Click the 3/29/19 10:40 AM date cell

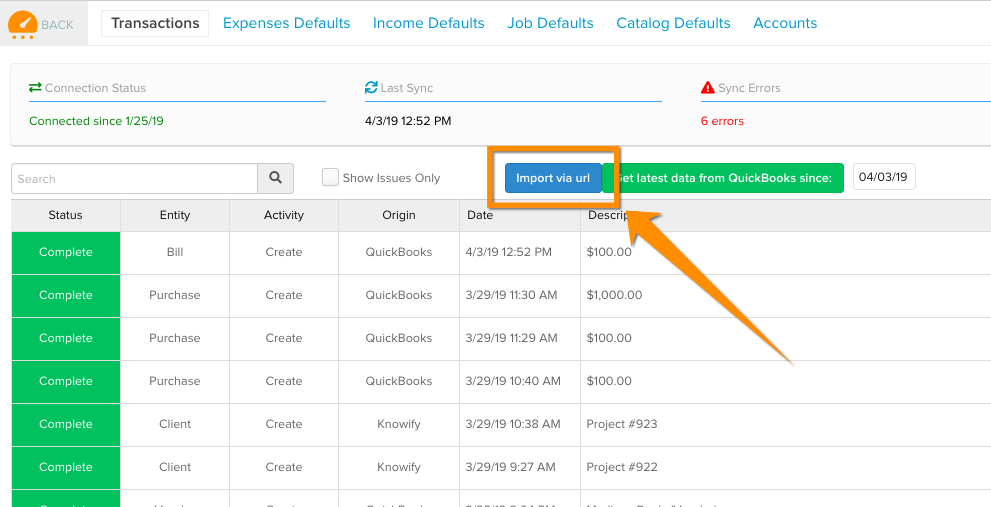[x=520, y=381]
